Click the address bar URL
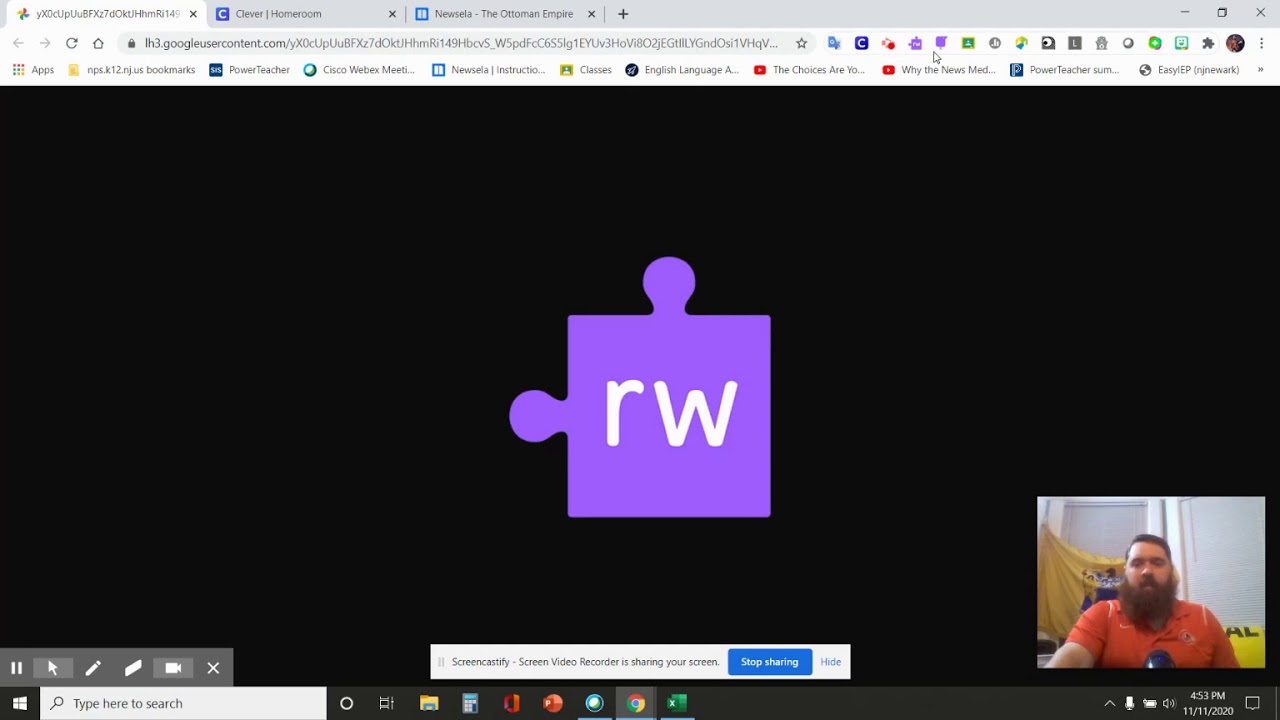Viewport: 1280px width, 720px height. tap(460, 43)
